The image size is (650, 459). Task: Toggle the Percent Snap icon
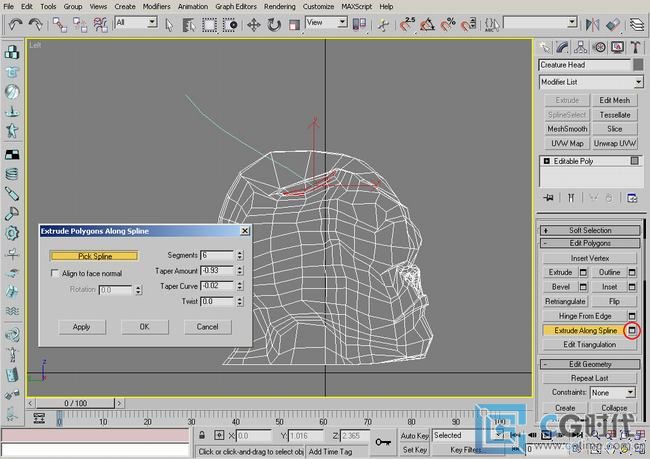click(448, 25)
